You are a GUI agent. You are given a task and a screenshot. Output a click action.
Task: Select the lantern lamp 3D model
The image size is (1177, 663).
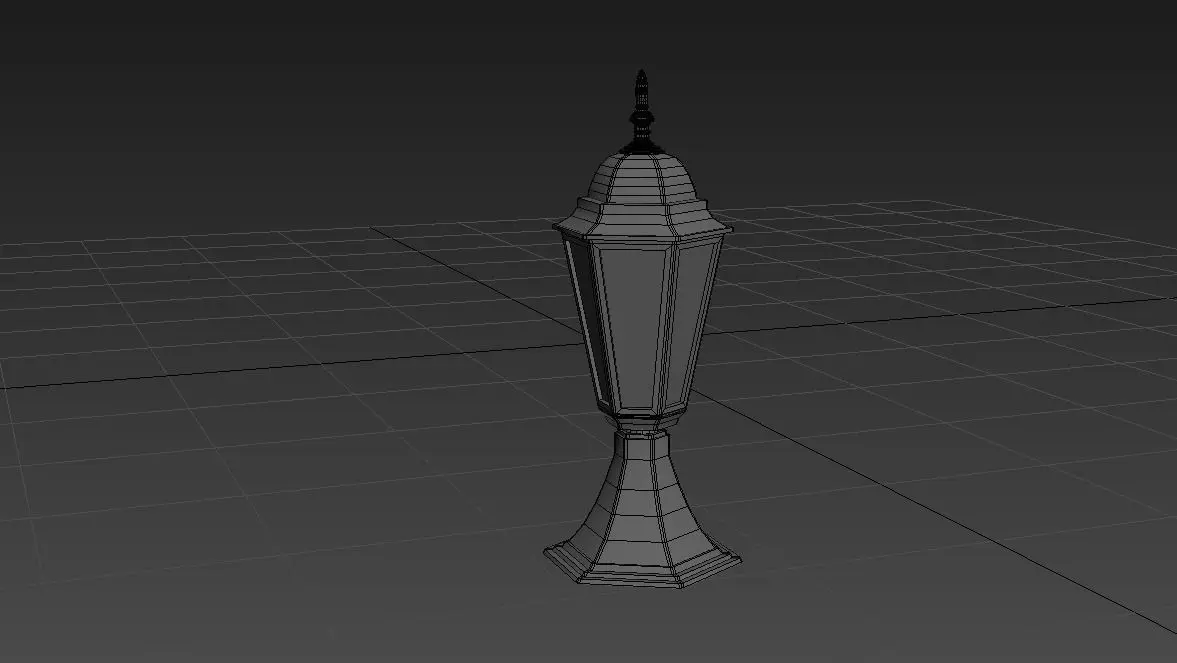(x=642, y=330)
